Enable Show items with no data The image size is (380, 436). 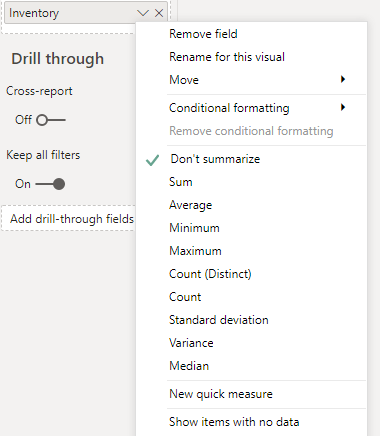coord(234,422)
